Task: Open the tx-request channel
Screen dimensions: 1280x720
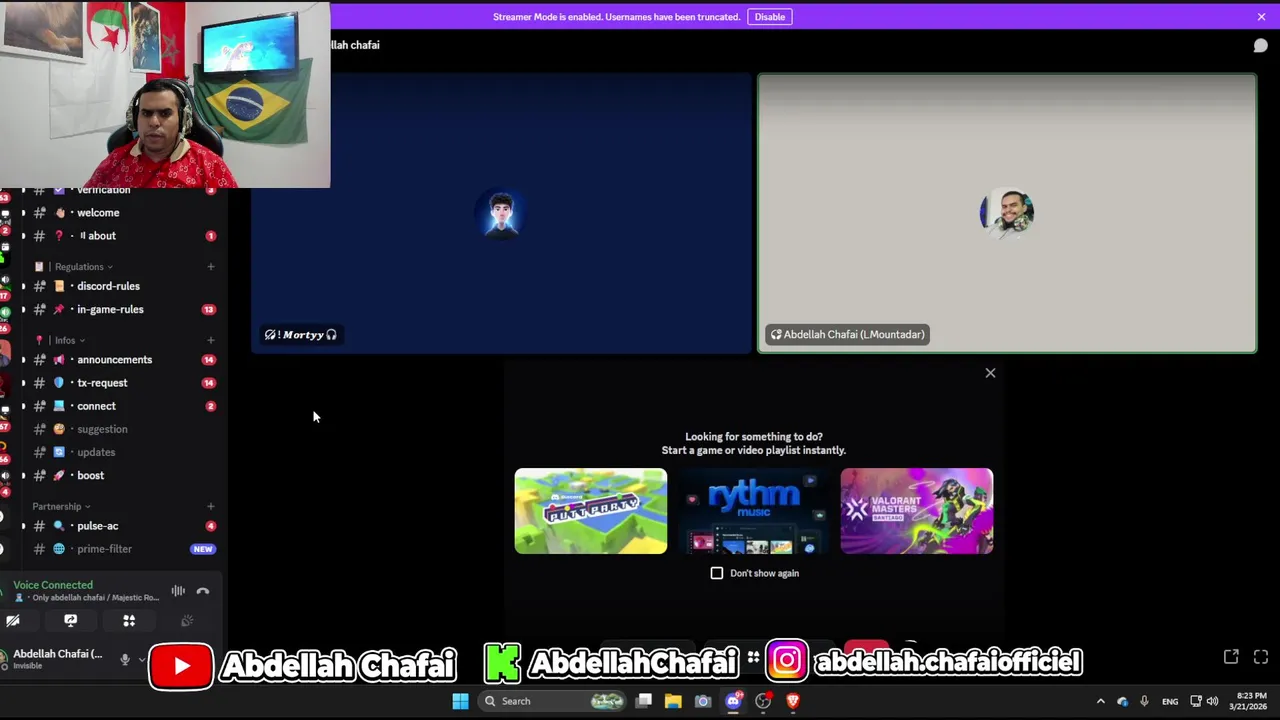Action: (120, 383)
